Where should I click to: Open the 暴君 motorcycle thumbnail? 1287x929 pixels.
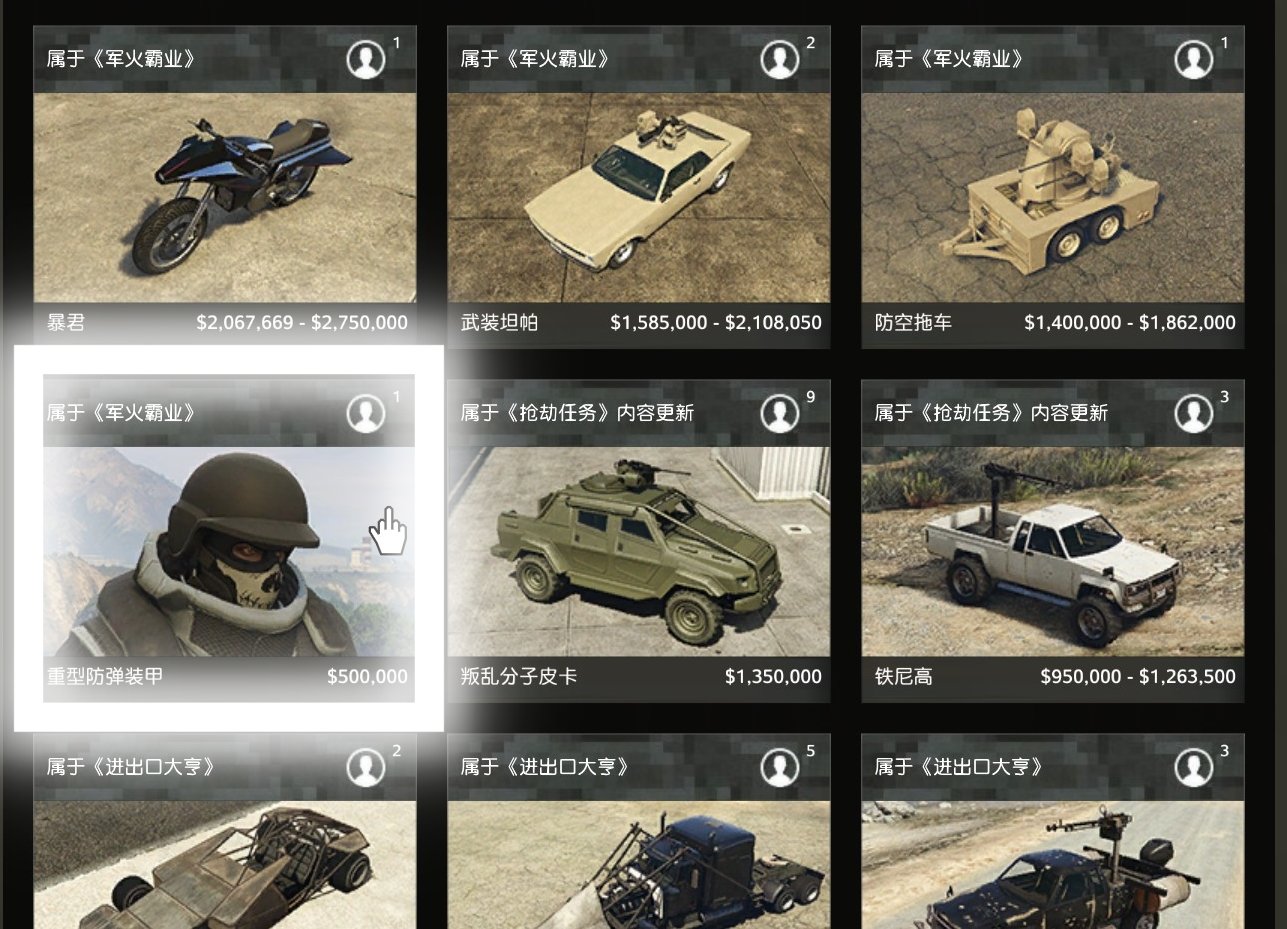tap(225, 198)
